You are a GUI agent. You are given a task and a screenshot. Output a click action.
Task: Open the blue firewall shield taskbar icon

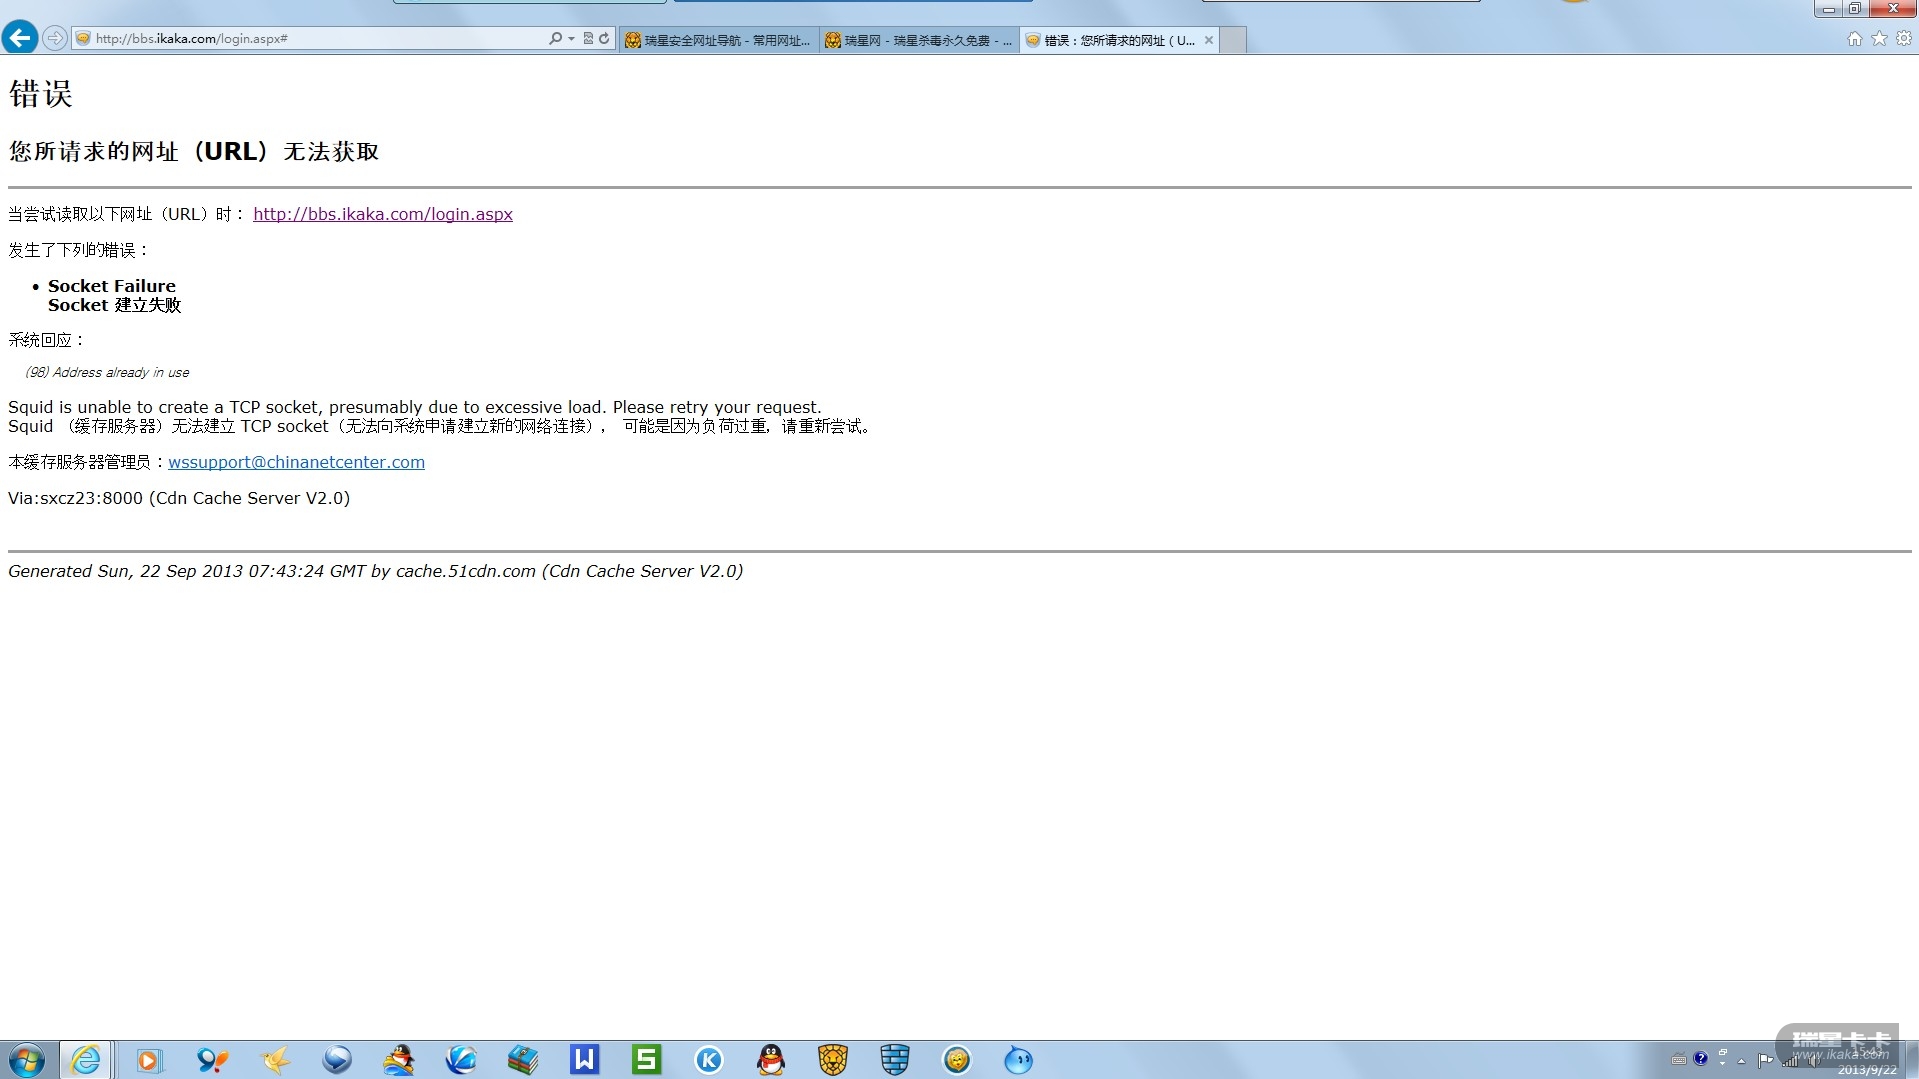coord(895,1060)
